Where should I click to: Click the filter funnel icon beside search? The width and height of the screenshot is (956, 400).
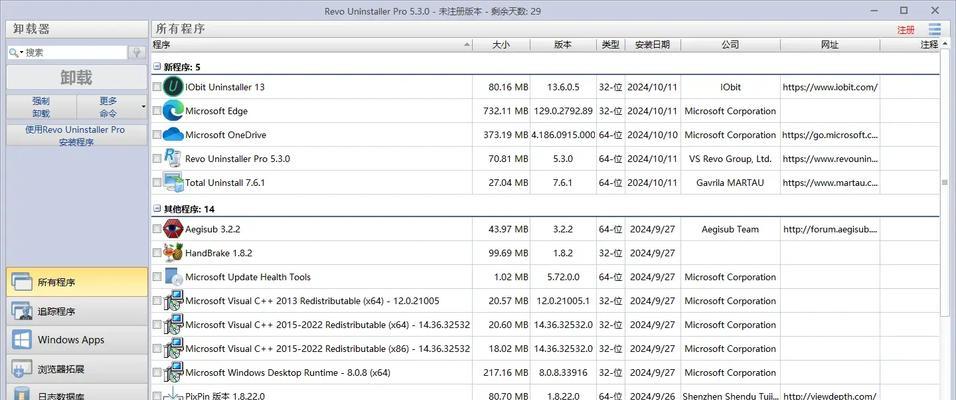(x=137, y=53)
